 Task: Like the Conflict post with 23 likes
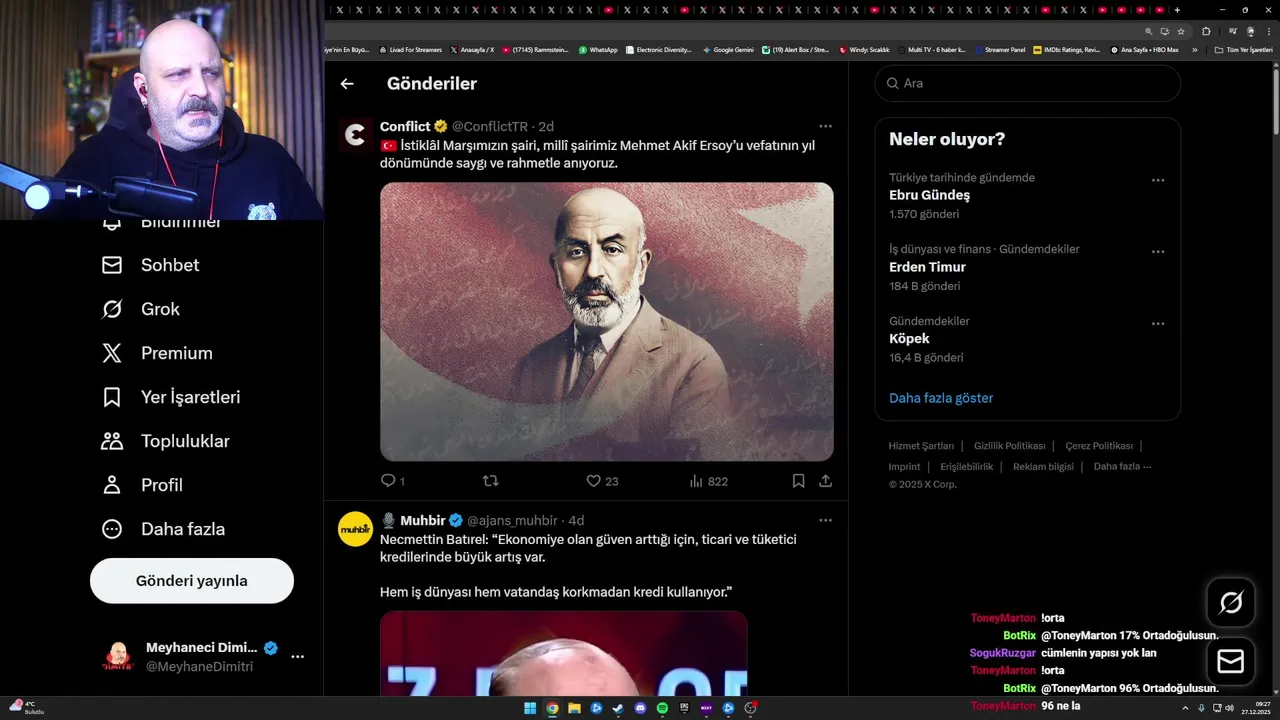coord(593,481)
